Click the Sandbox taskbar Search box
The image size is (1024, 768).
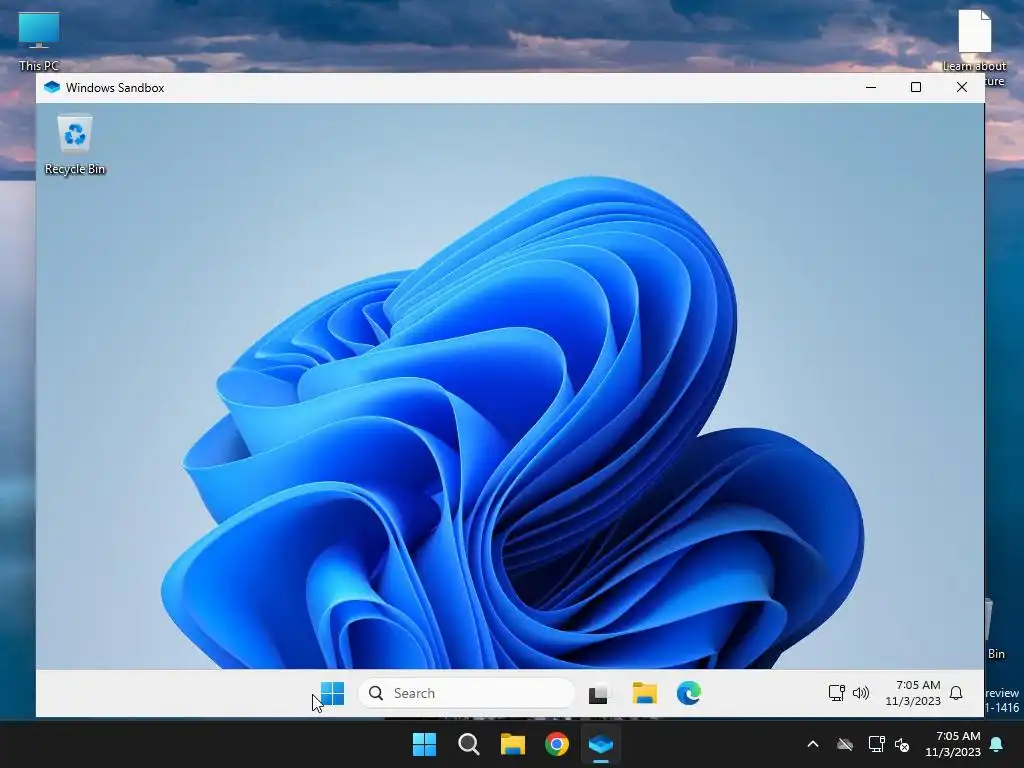coord(466,693)
